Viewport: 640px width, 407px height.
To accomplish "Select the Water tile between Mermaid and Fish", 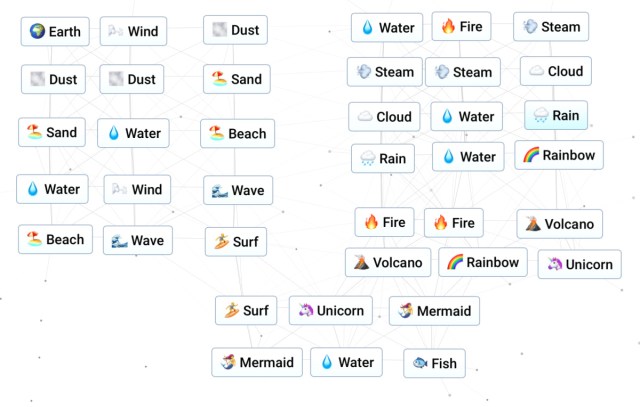I will [345, 362].
